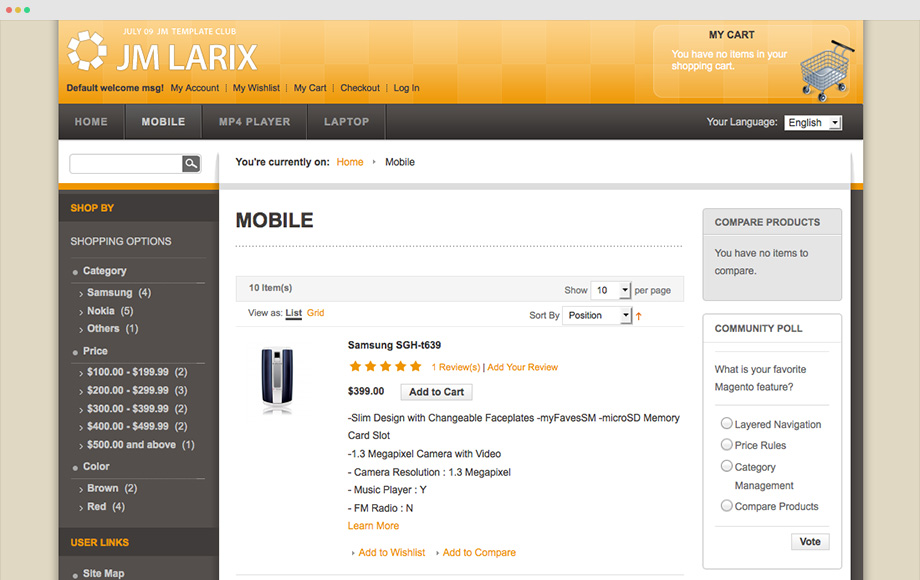Open the Sort By Position dropdown
The image size is (920, 580).
[x=597, y=316]
